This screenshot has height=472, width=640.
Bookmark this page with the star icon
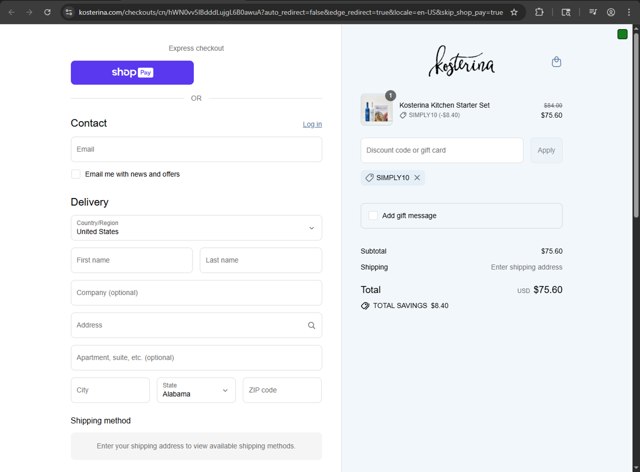[514, 12]
